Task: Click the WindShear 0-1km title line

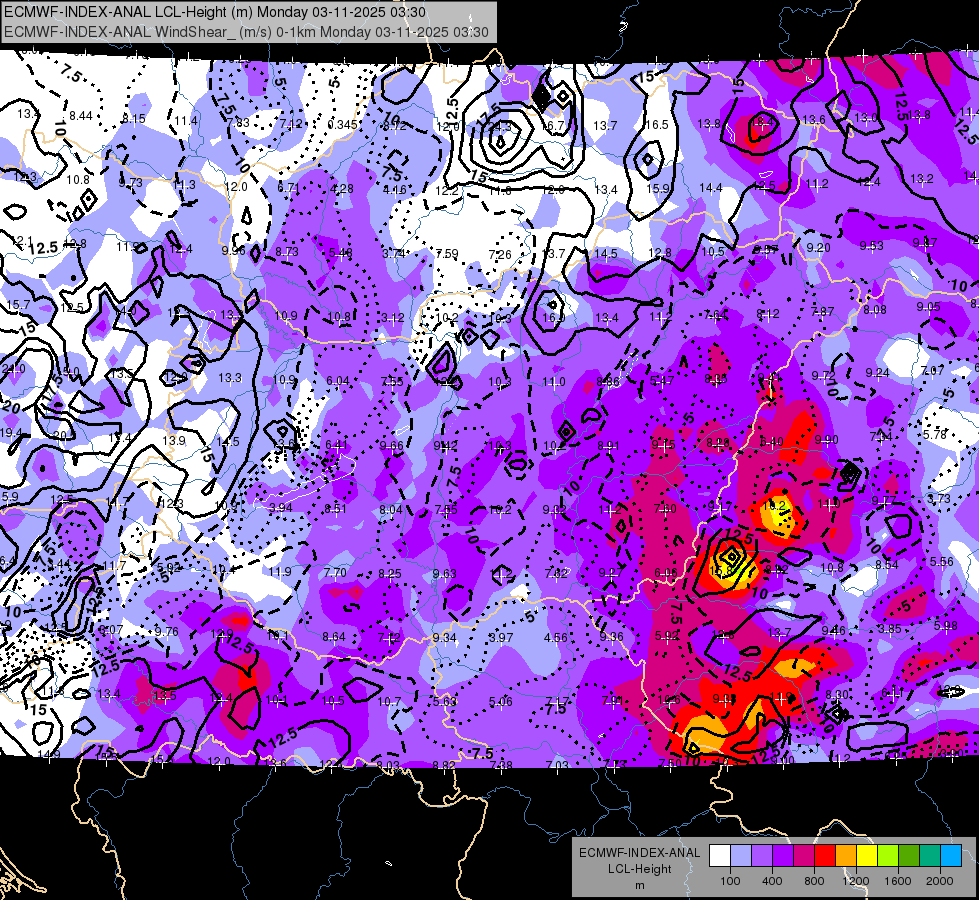Action: tap(246, 32)
